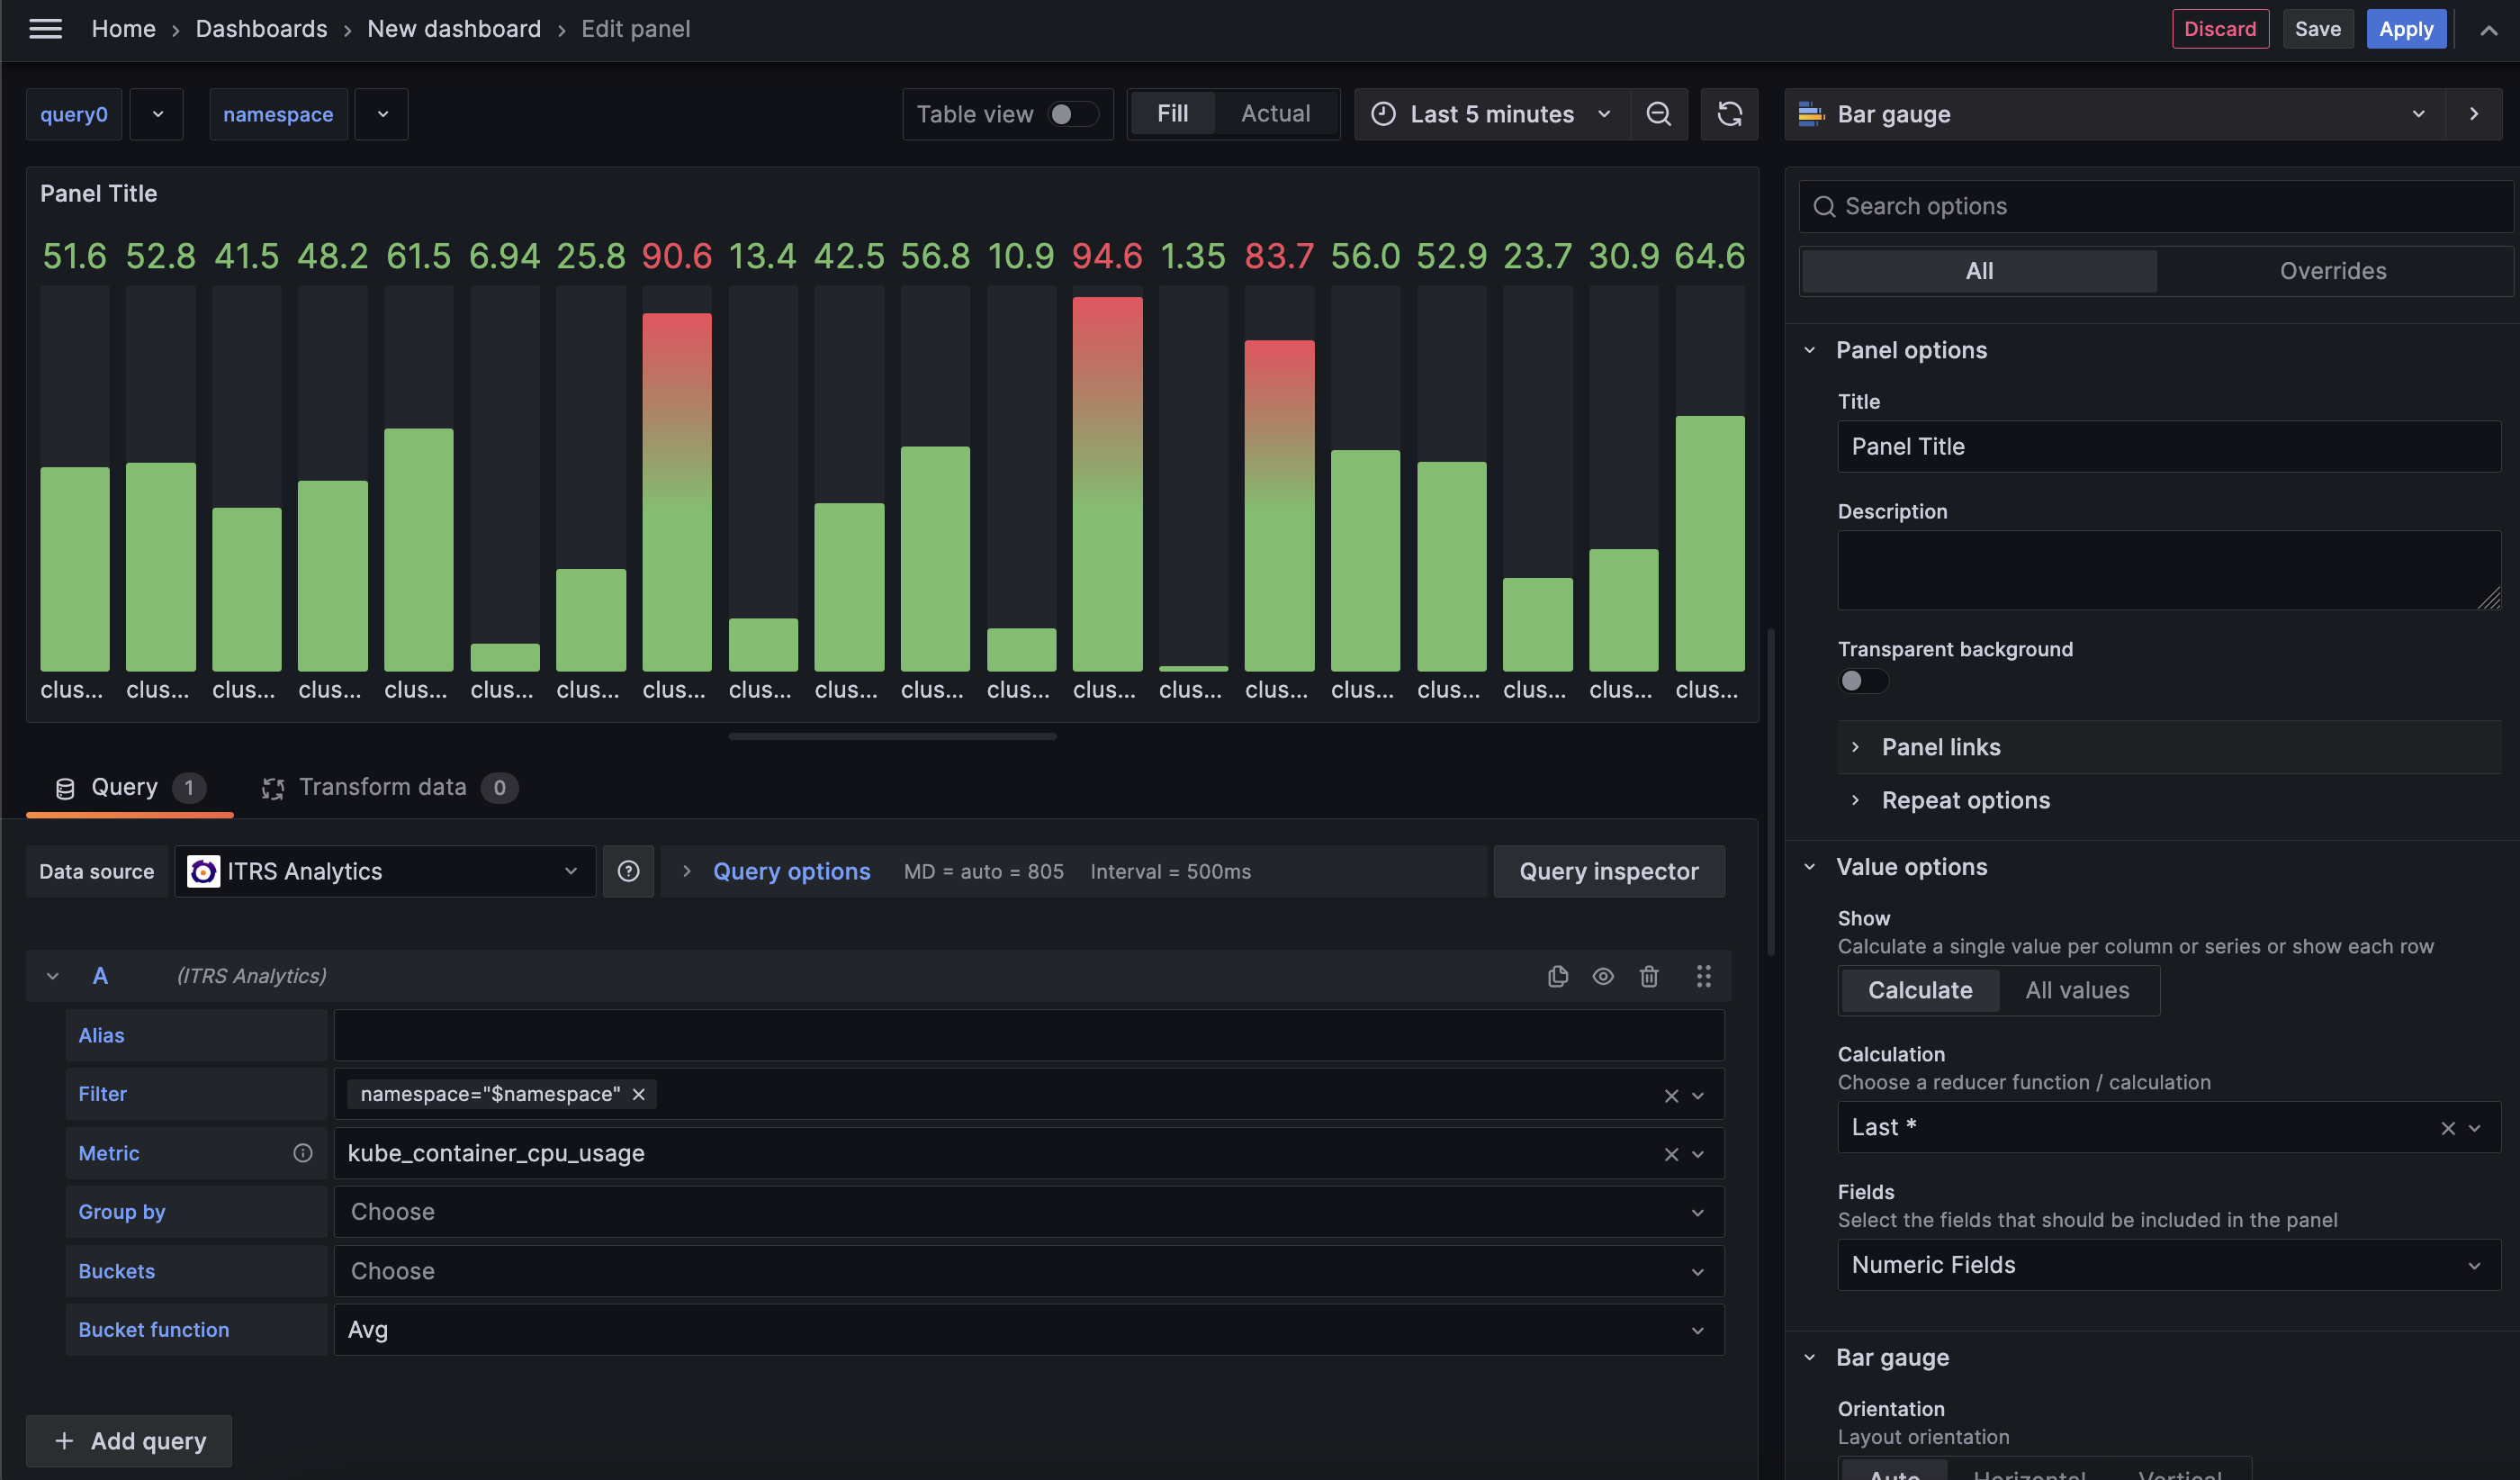Open the Query inspector
The height and width of the screenshot is (1480, 2520).
point(1608,871)
